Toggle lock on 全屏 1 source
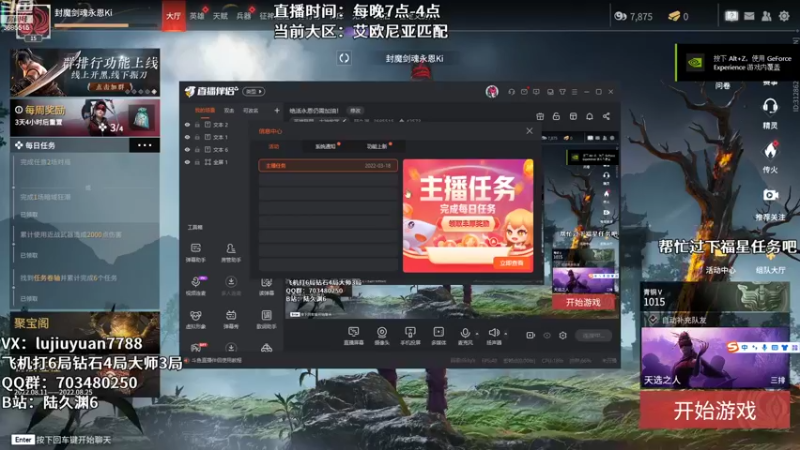800x450 pixels. [197, 162]
